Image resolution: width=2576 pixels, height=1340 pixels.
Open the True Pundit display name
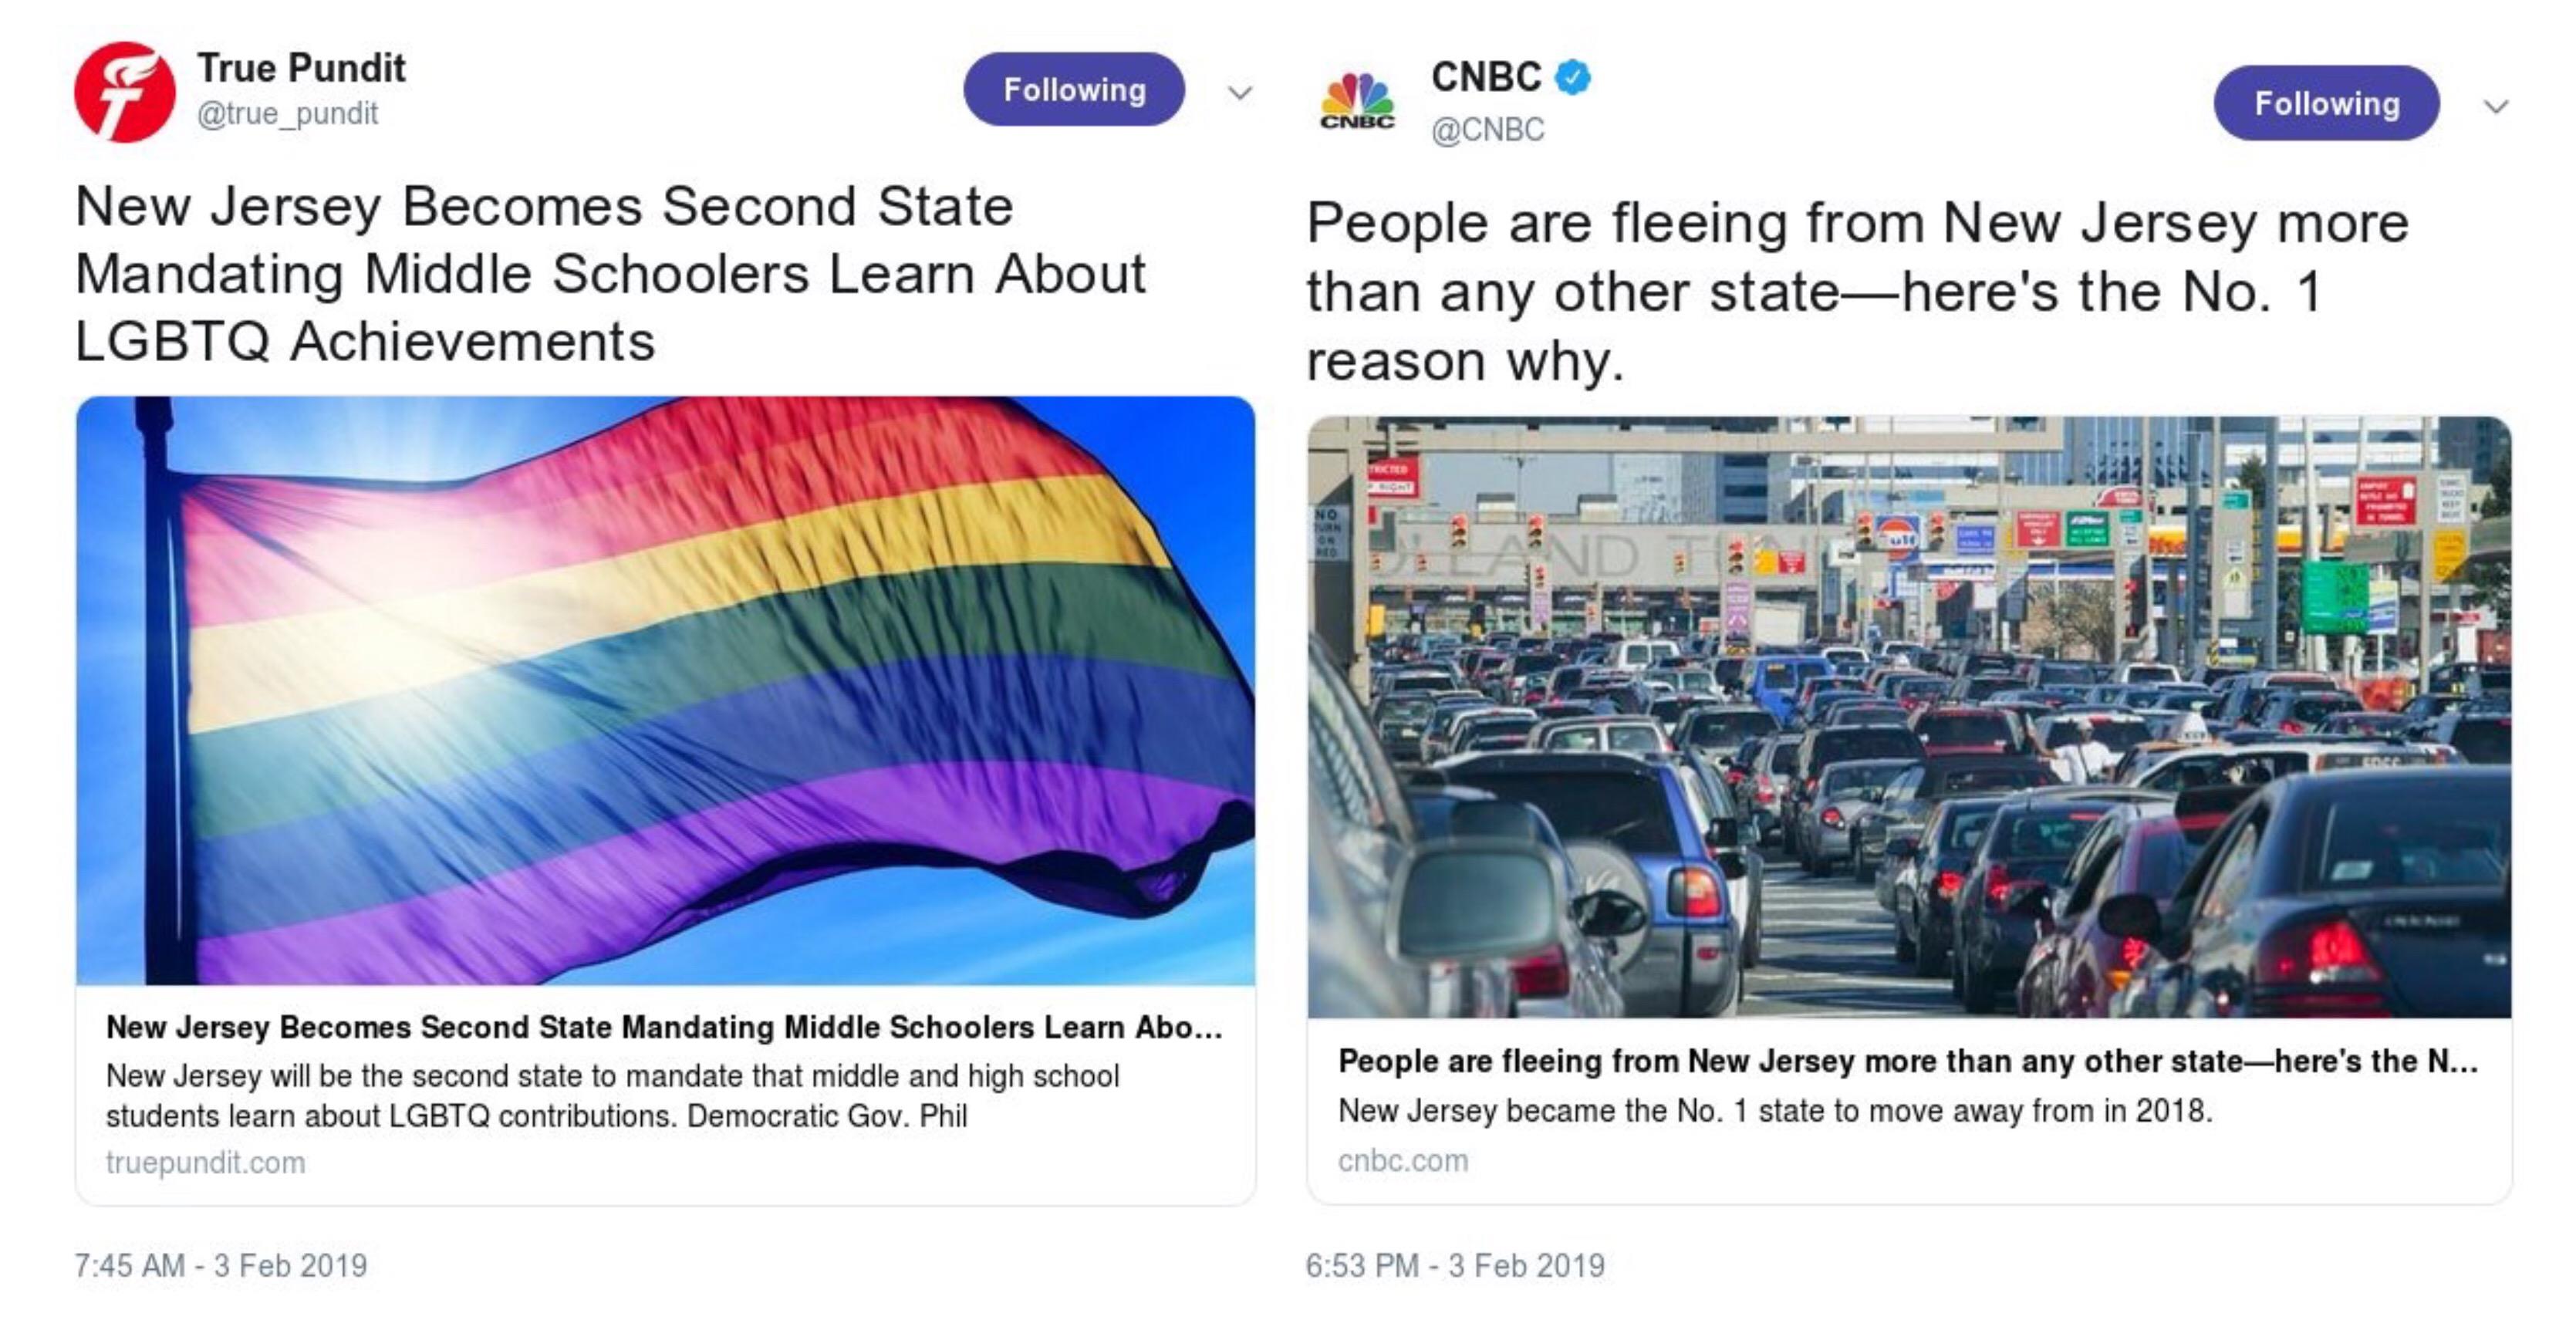pyautogui.click(x=301, y=68)
